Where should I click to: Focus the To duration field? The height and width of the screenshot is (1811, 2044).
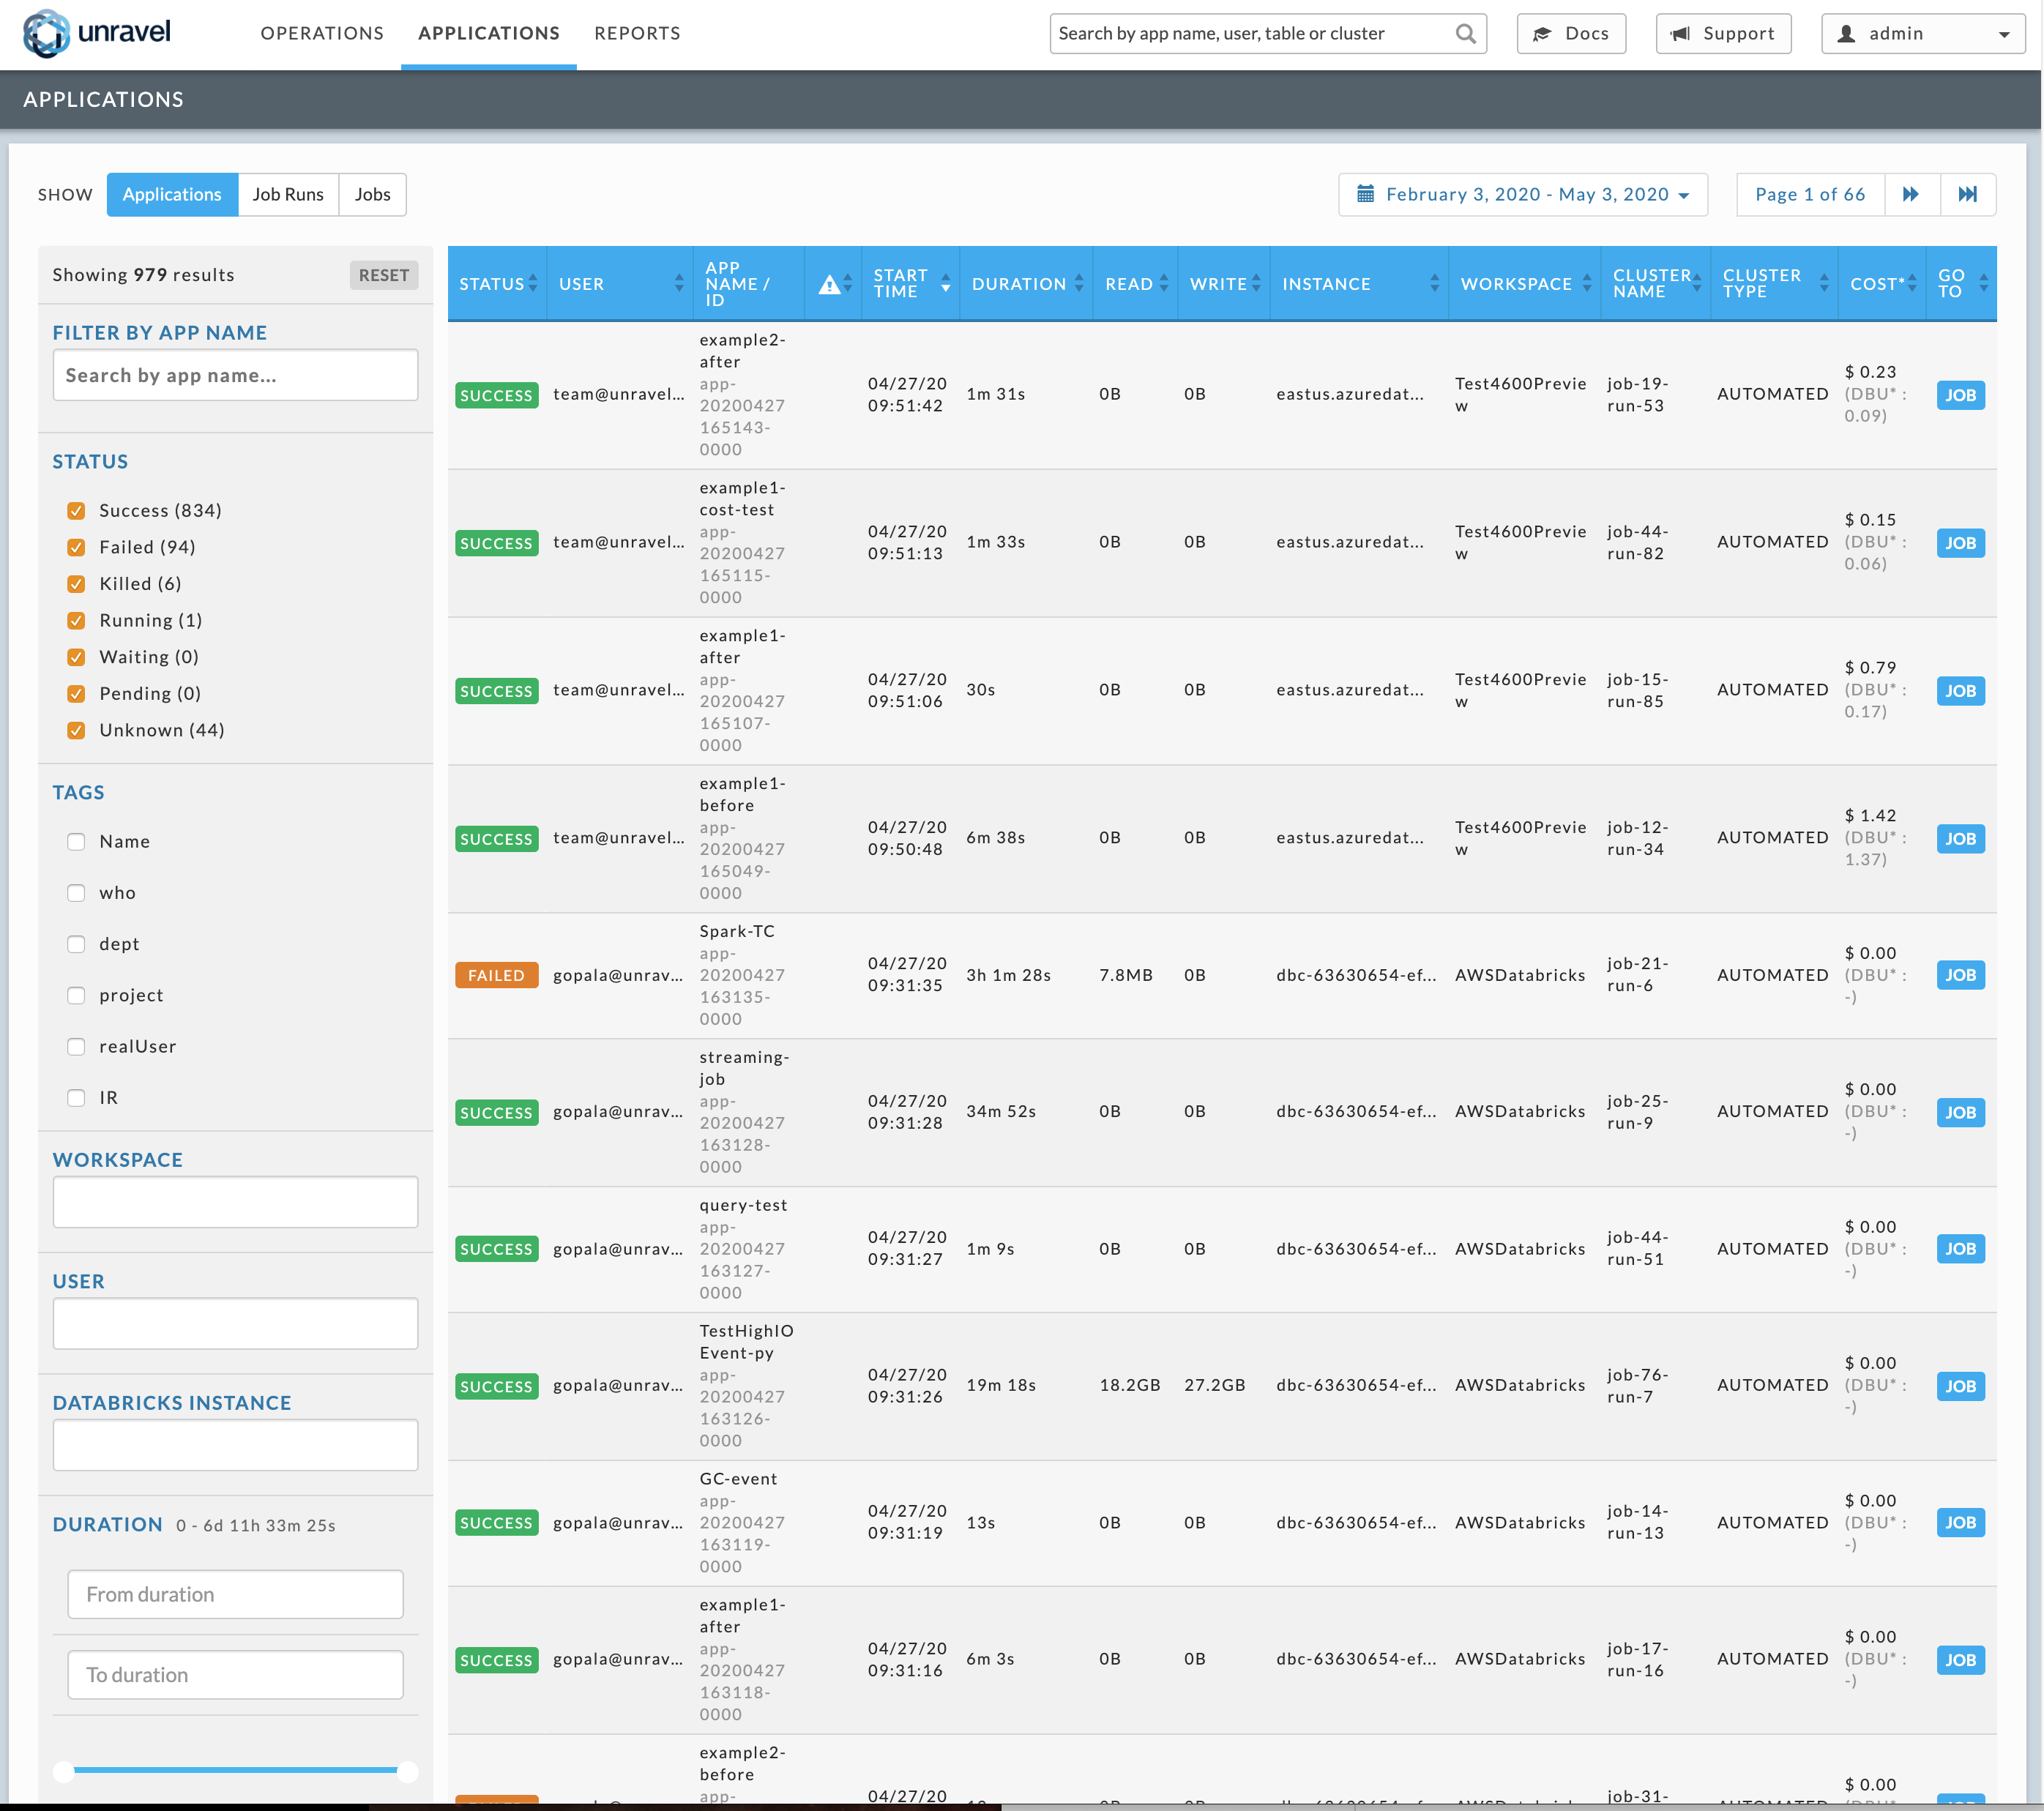(x=235, y=1675)
